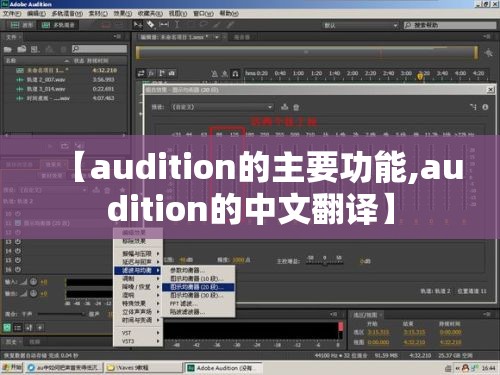The image size is (500, 375).
Task: Click the help search field at top right
Action: (x=449, y=25)
